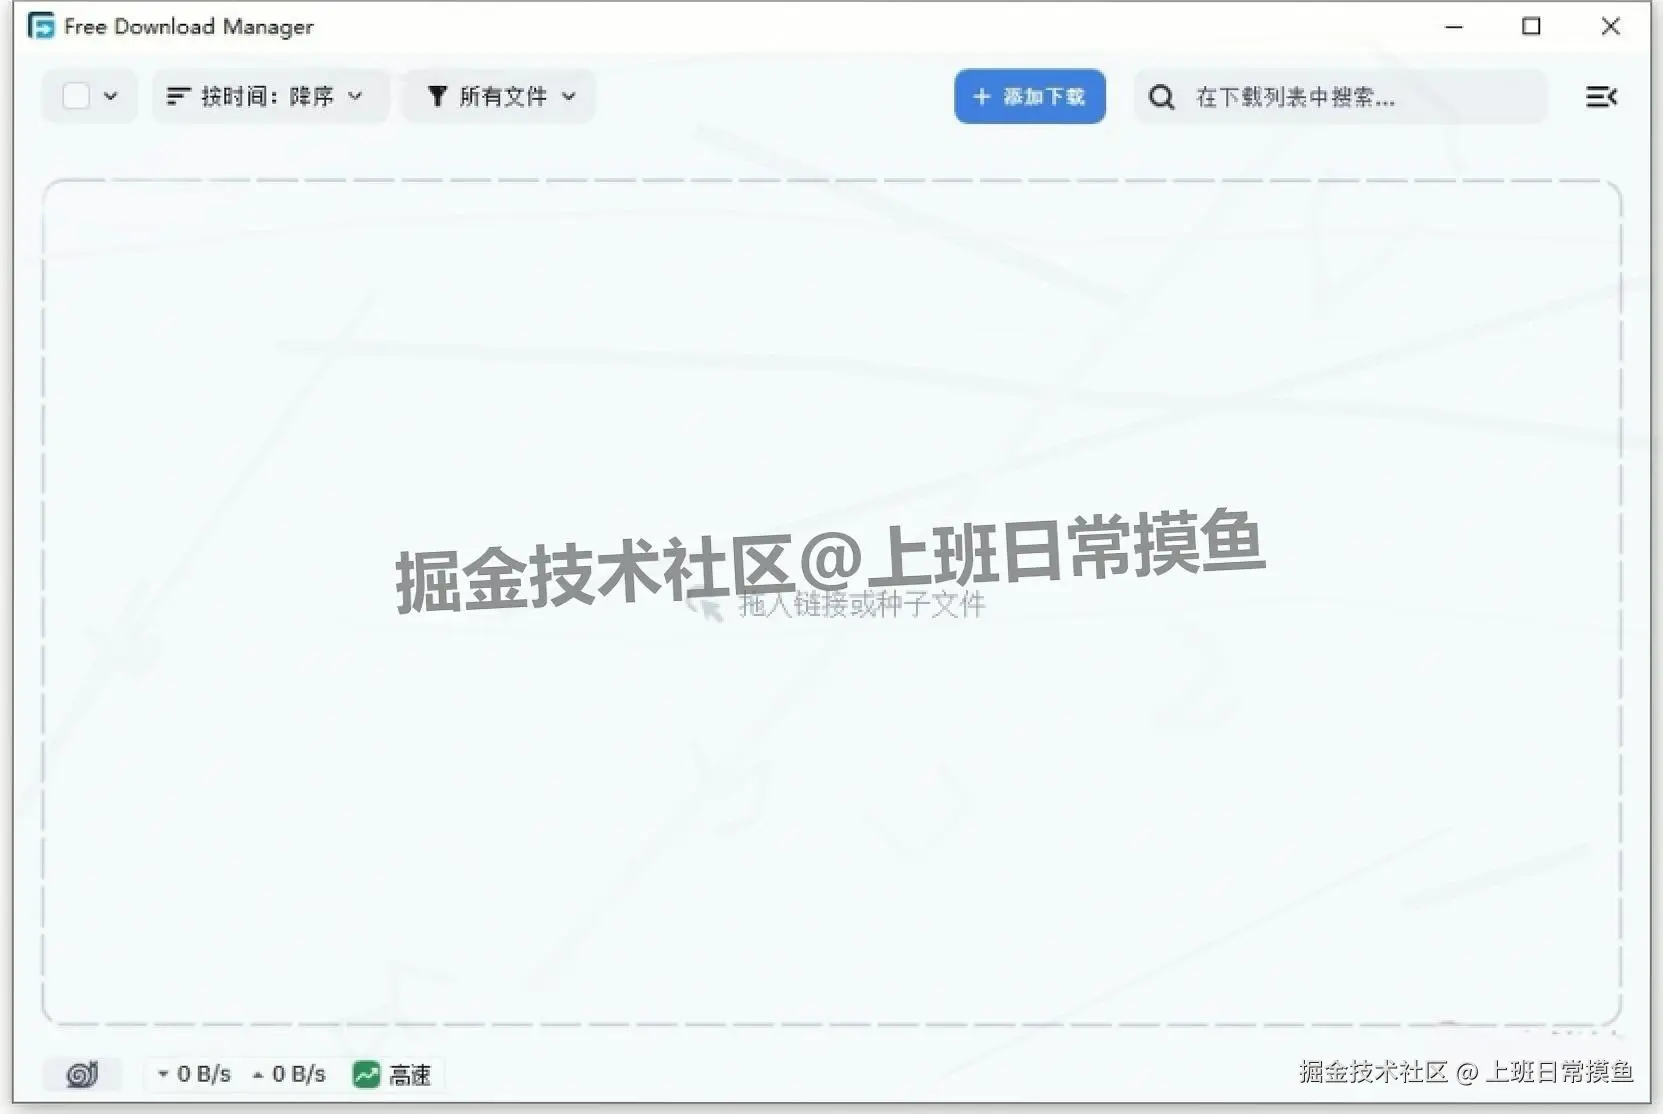Viewport: 1663px width, 1114px height.
Task: Enable the snail slow-speed mode
Action: [x=82, y=1073]
